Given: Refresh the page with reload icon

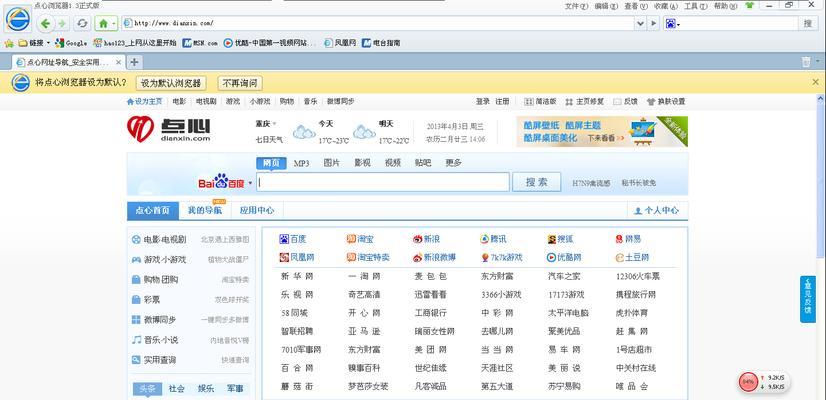Looking at the screenshot, I should click(x=82, y=23).
